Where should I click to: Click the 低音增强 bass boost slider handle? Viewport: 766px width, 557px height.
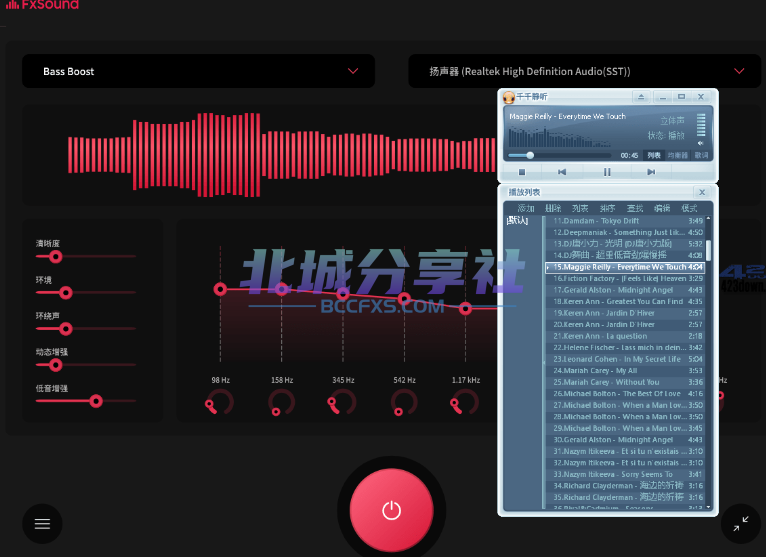(96, 401)
